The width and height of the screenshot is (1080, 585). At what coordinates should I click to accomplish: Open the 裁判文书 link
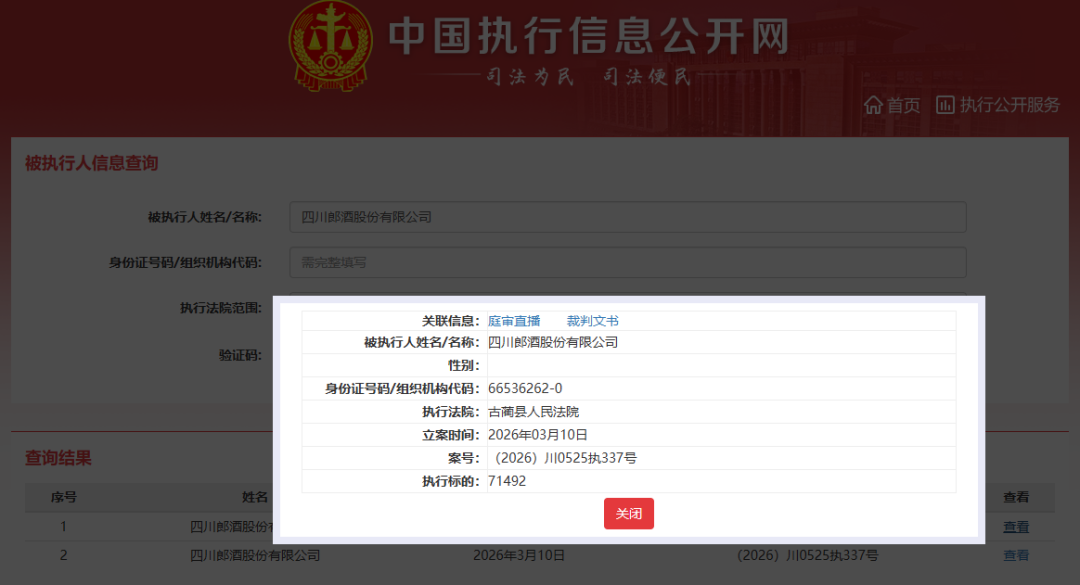(x=592, y=321)
